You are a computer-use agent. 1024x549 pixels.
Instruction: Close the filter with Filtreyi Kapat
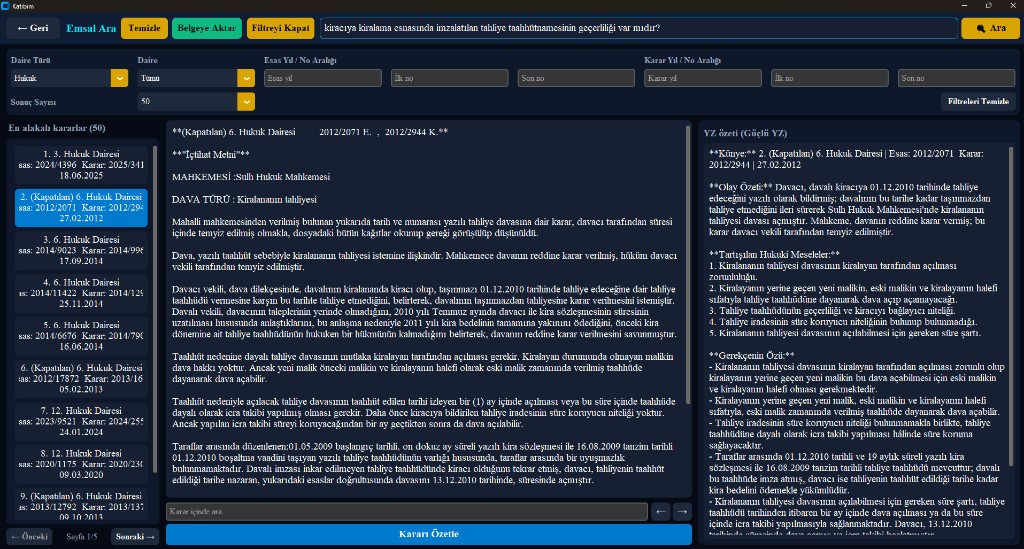coord(280,28)
